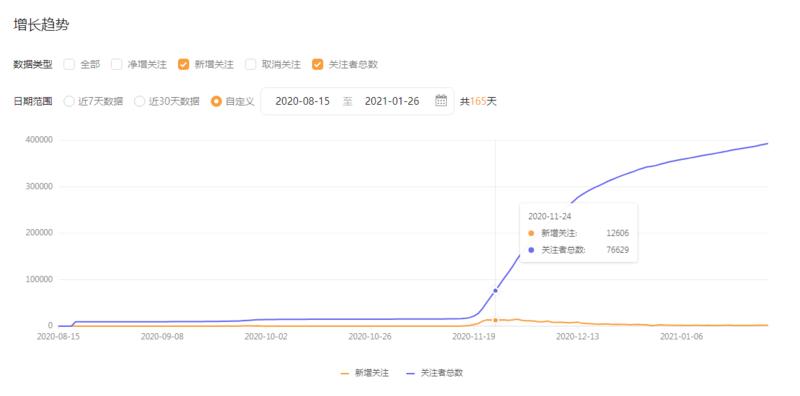The width and height of the screenshot is (800, 396).
Task: Click the 2020-10-02 x-axis label
Action: 266,336
